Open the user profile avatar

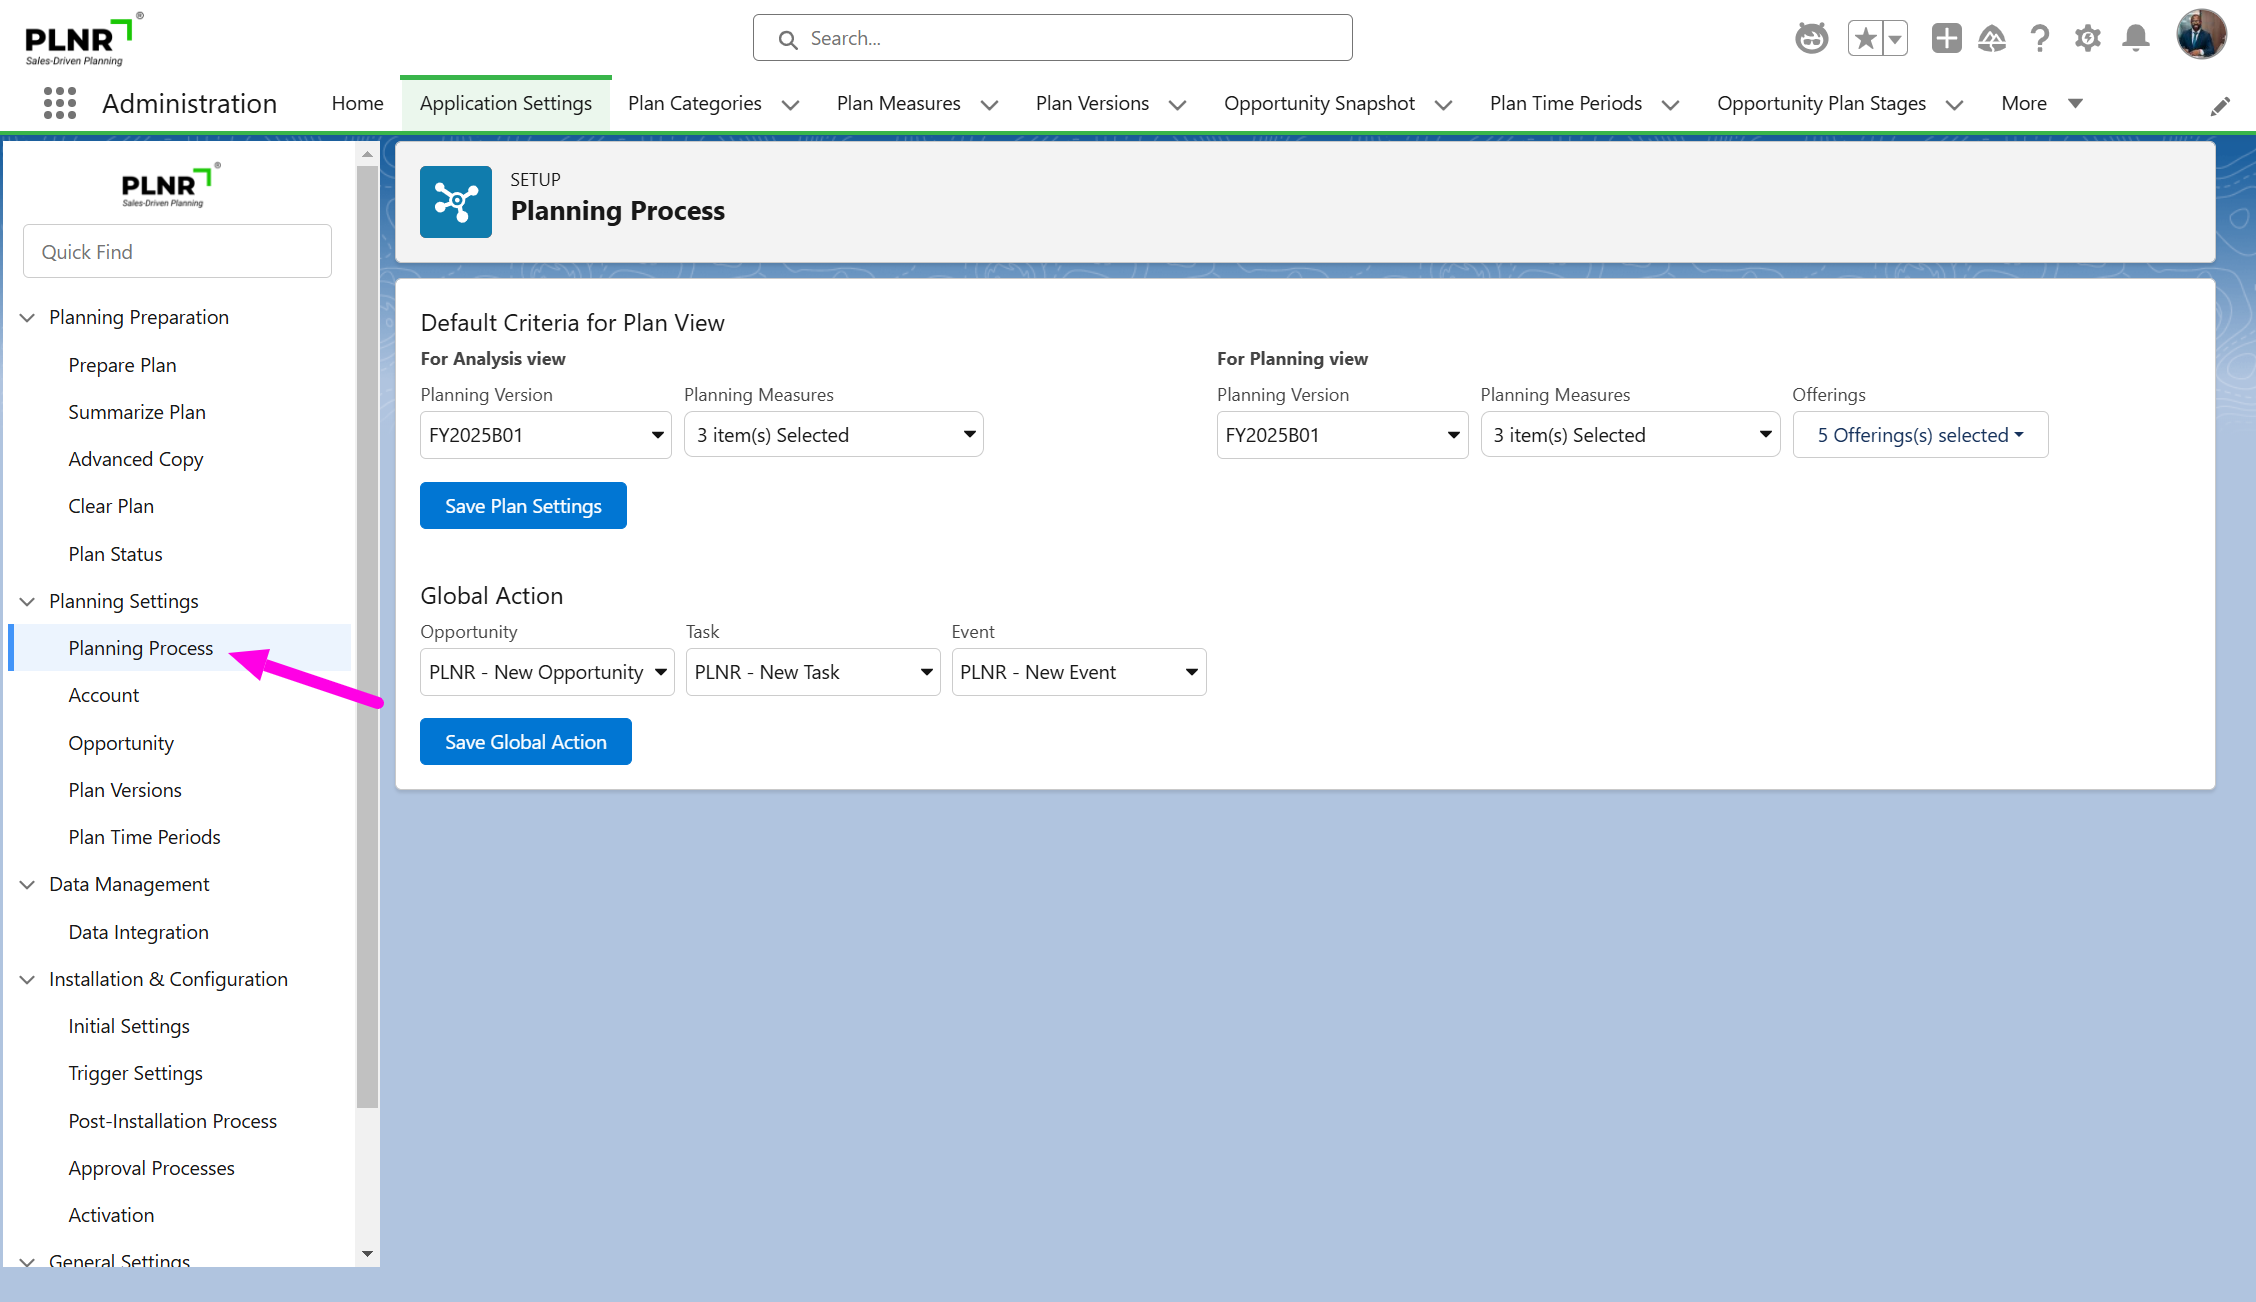pos(2201,36)
